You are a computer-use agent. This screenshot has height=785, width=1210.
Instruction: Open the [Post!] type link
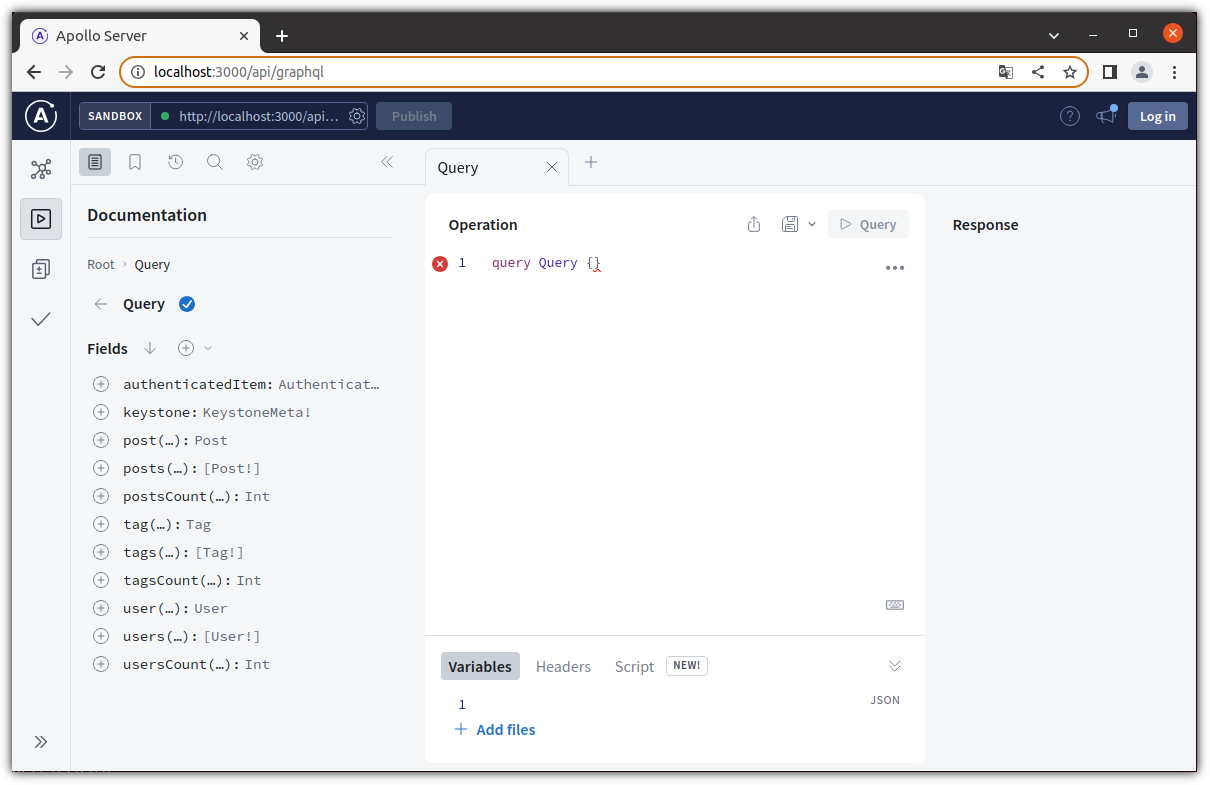[232, 468]
